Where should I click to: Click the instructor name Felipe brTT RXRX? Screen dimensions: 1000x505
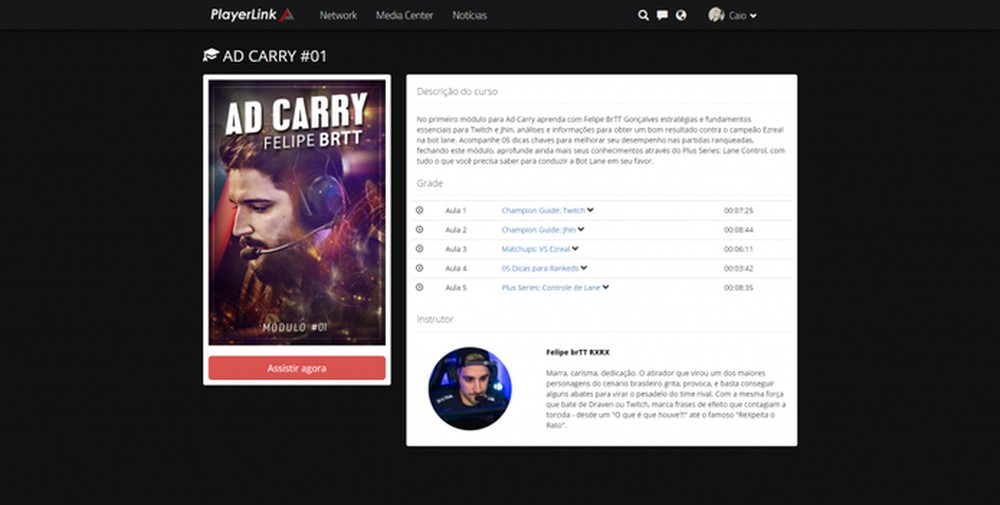point(578,352)
